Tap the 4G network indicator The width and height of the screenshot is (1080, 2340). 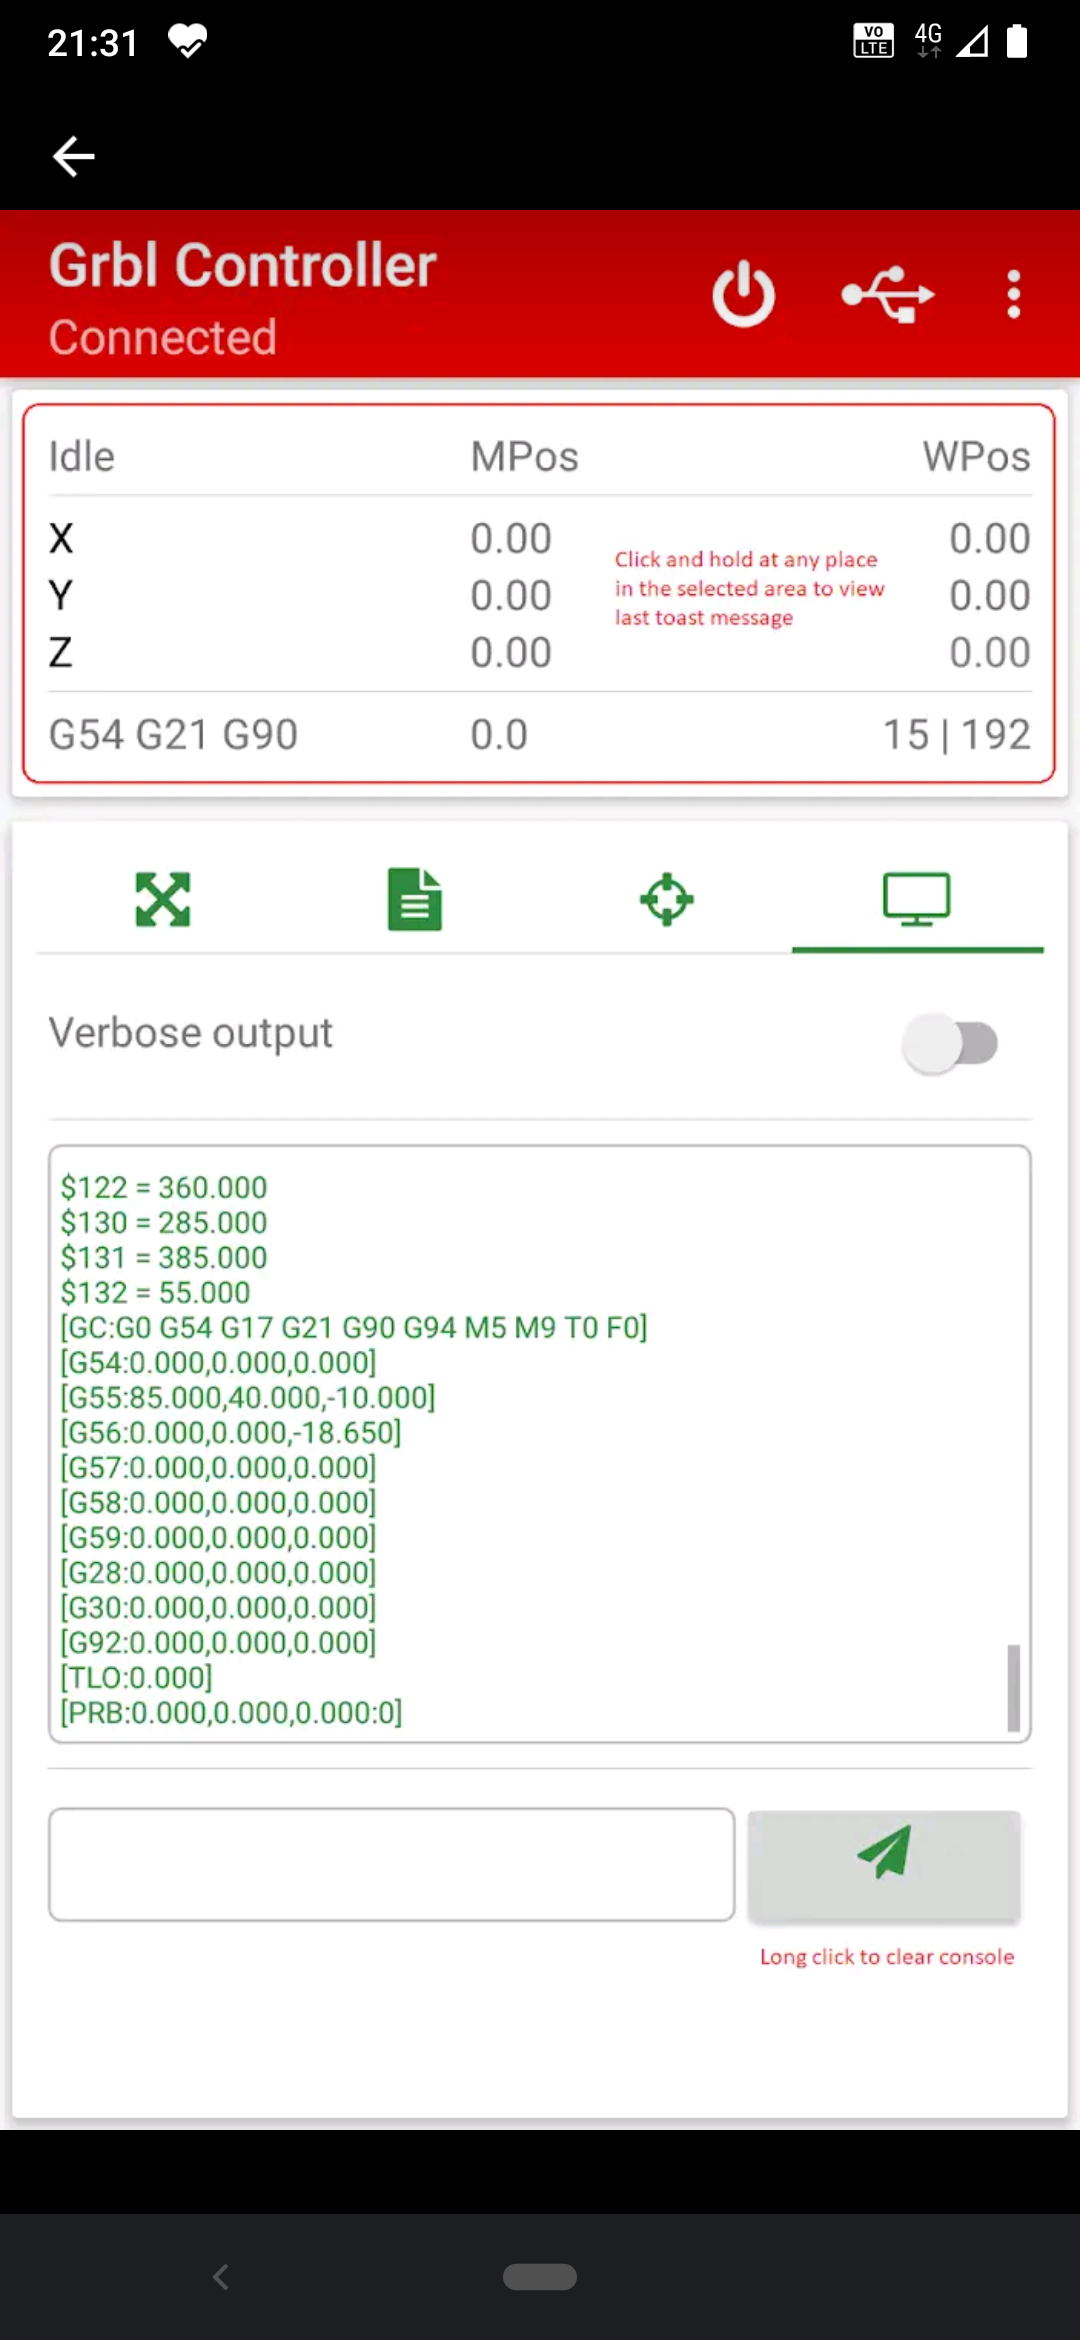[929, 41]
